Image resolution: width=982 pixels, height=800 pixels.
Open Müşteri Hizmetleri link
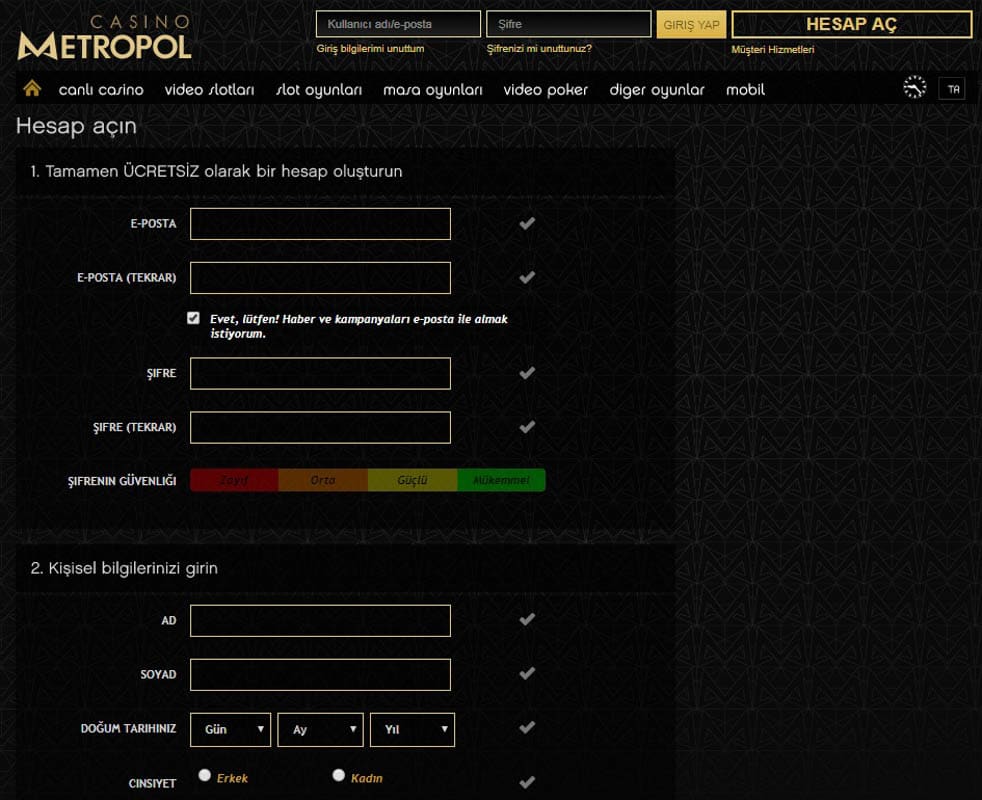[773, 49]
